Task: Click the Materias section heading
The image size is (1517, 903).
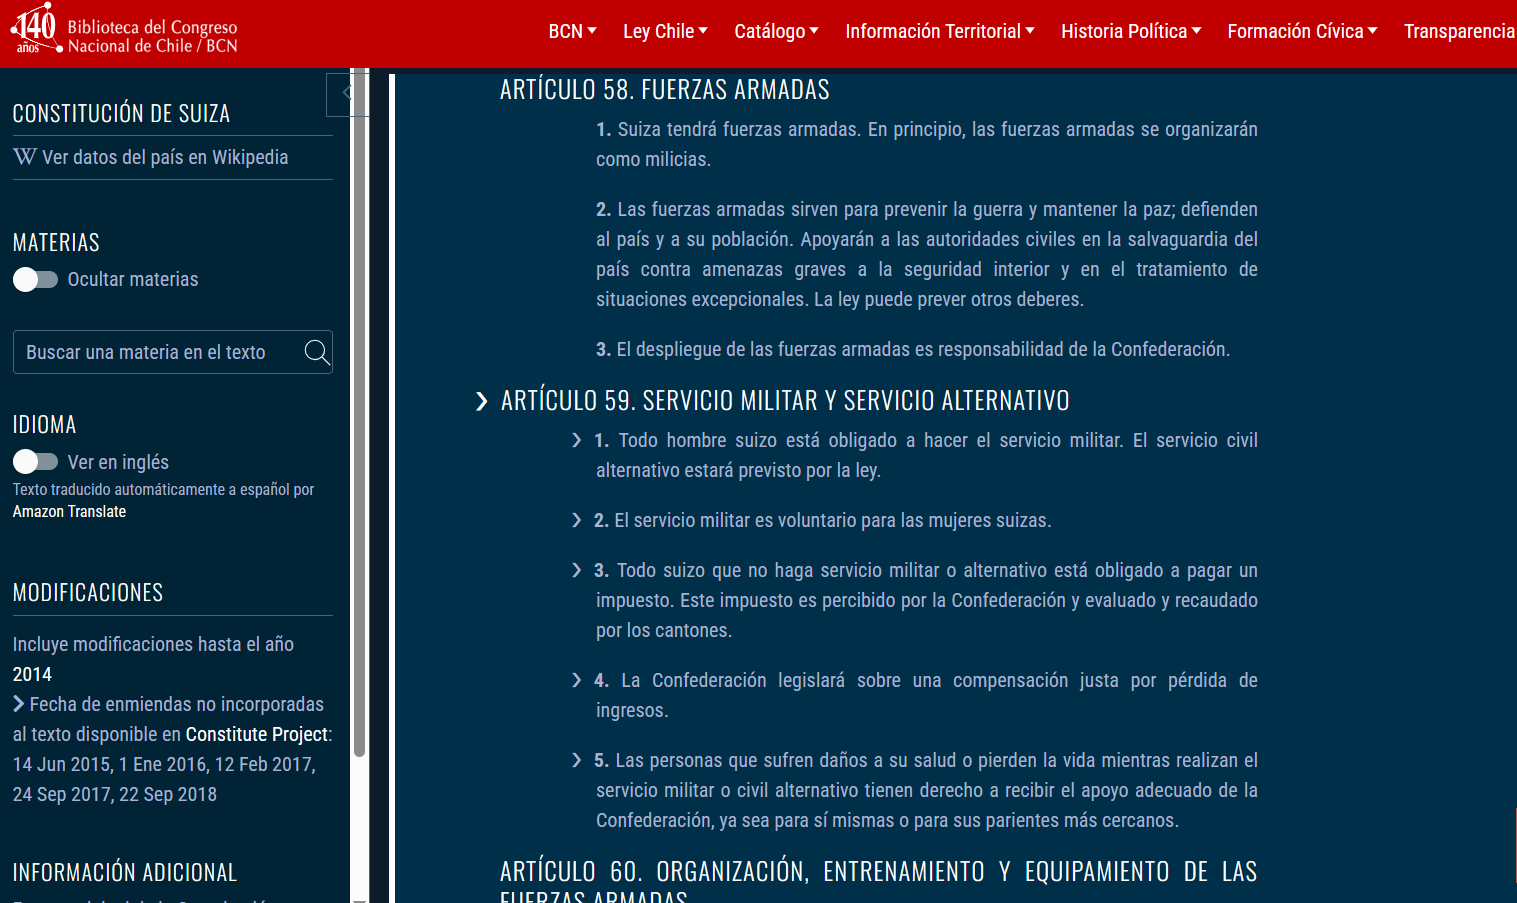Action: pyautogui.click(x=56, y=243)
